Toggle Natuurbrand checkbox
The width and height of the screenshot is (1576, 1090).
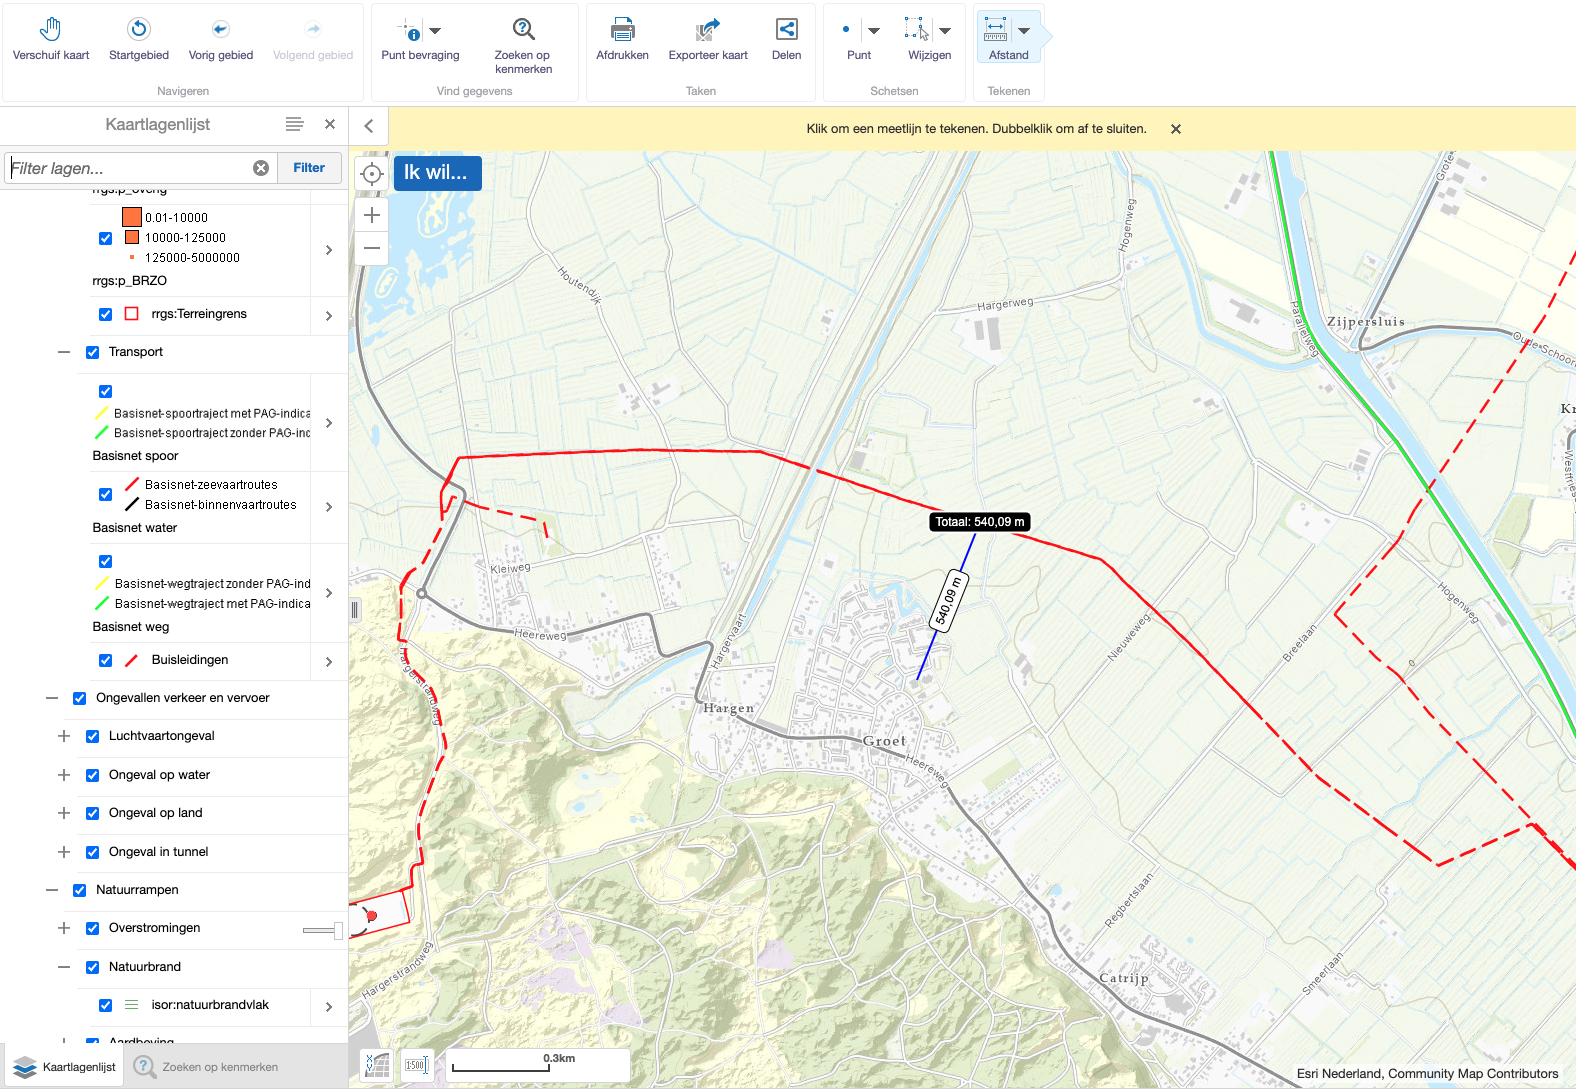(92, 967)
